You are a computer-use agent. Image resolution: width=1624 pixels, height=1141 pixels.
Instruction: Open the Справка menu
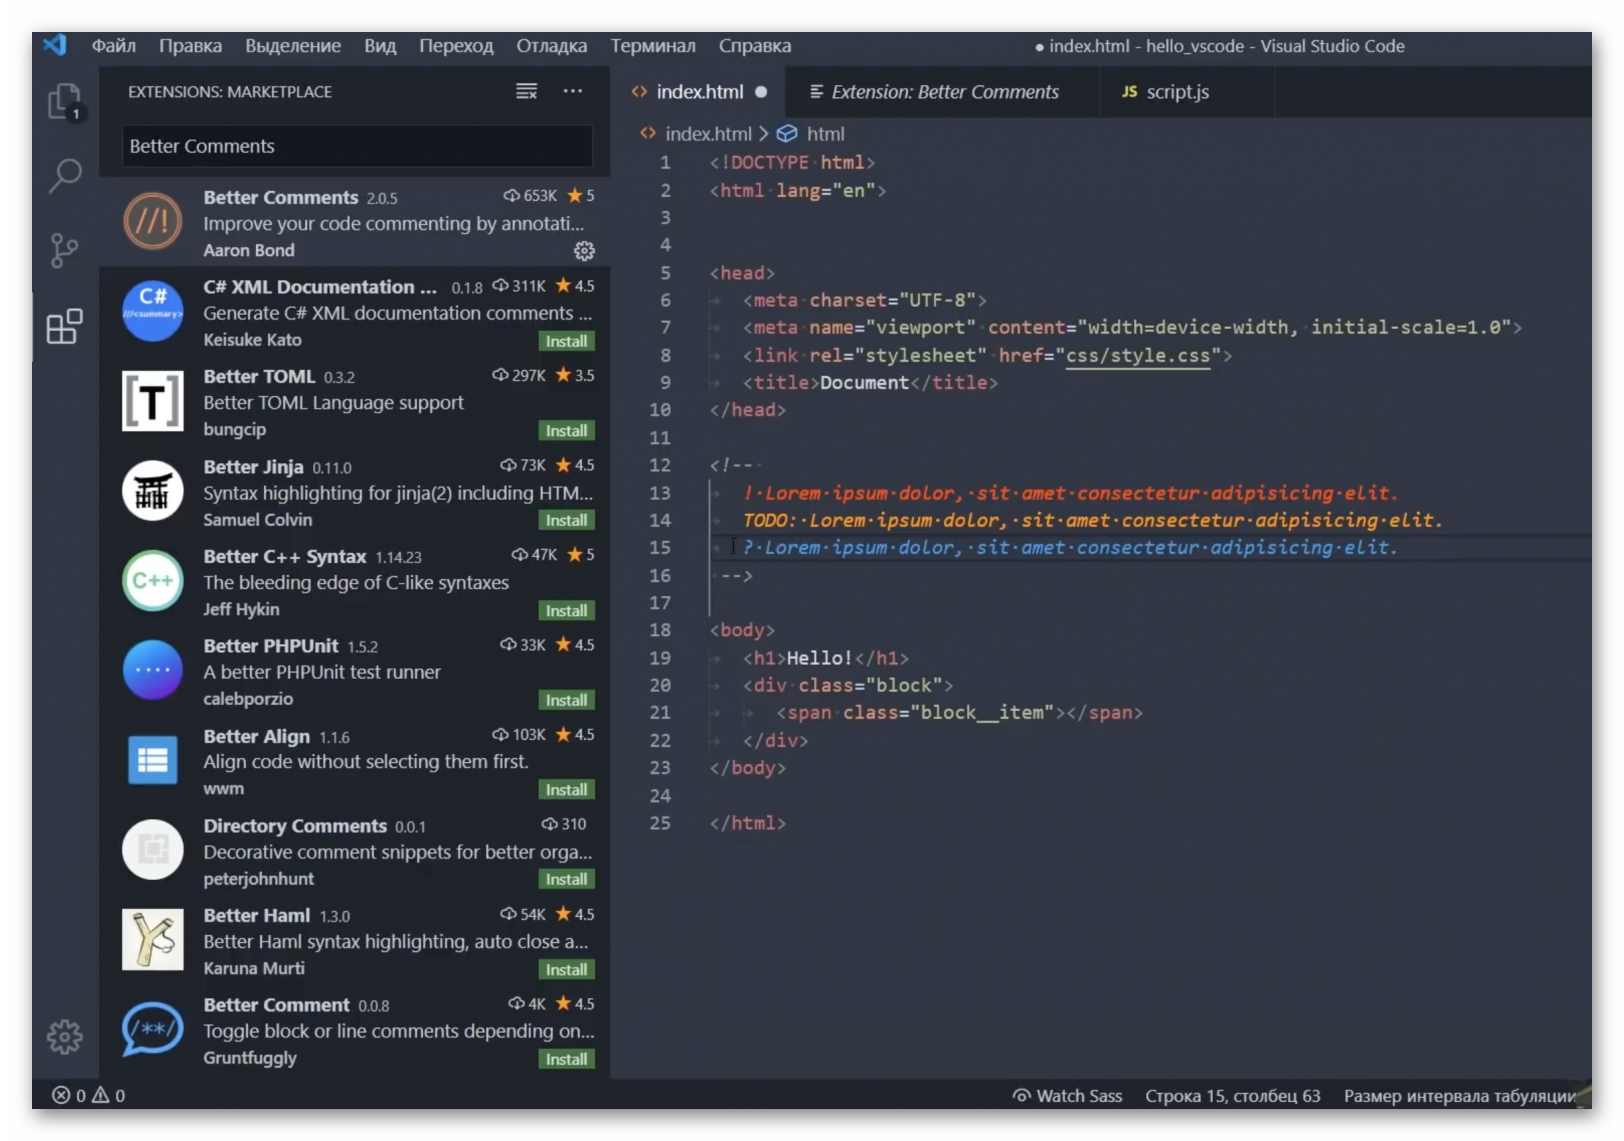click(755, 46)
